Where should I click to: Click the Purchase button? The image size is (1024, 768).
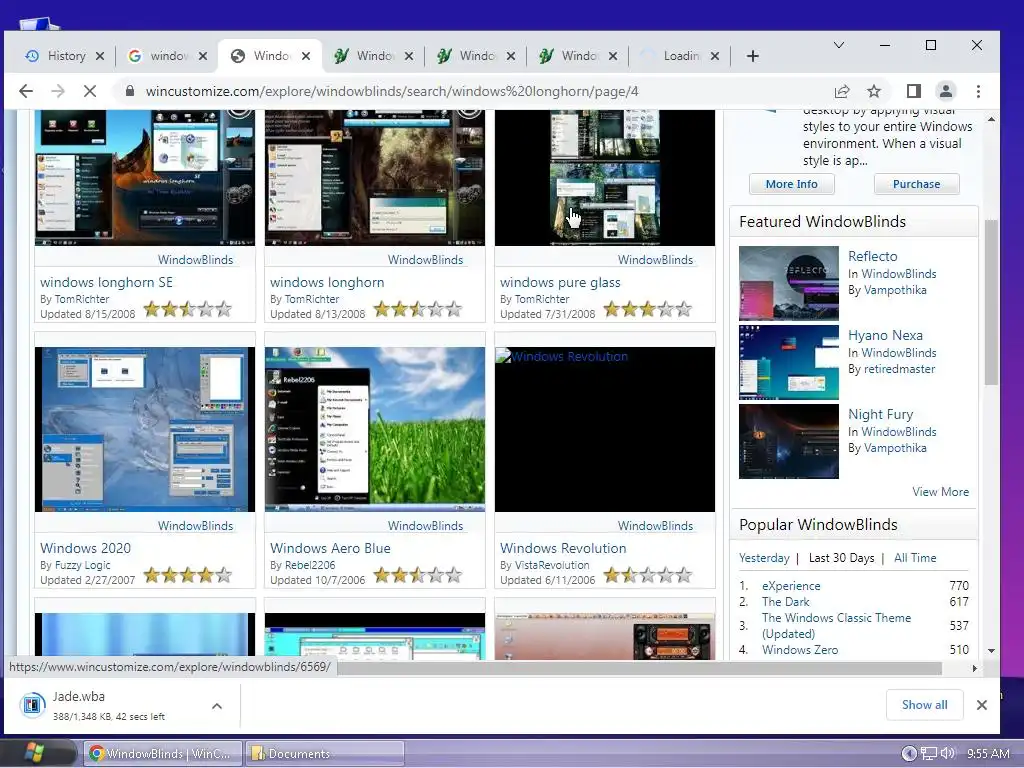click(916, 184)
